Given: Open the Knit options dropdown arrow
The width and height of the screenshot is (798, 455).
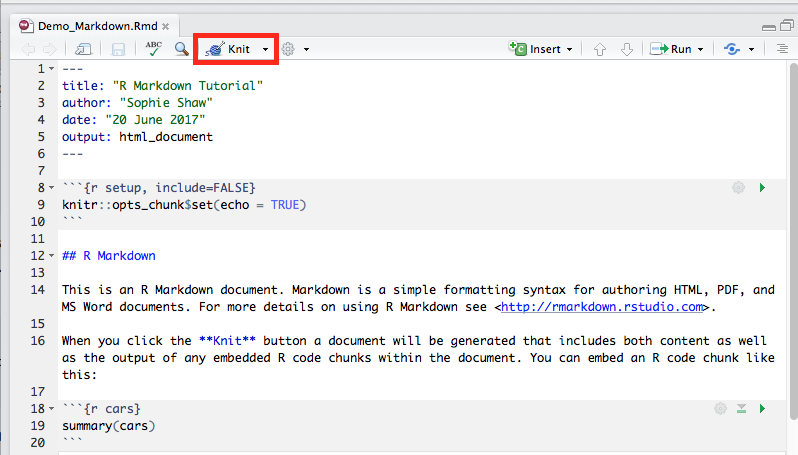Looking at the screenshot, I should point(265,49).
